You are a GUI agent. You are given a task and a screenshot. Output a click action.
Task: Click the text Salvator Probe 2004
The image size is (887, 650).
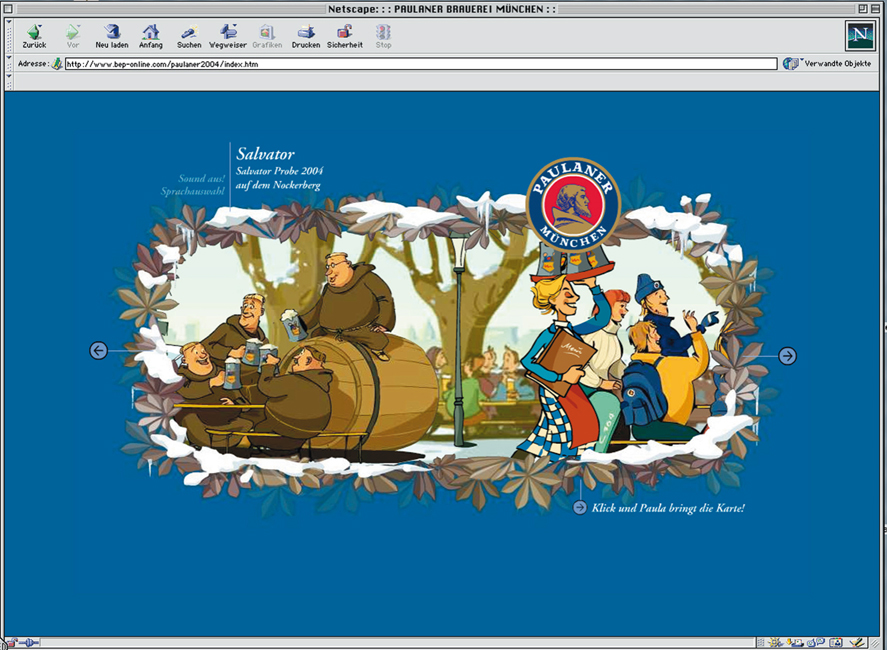click(279, 171)
